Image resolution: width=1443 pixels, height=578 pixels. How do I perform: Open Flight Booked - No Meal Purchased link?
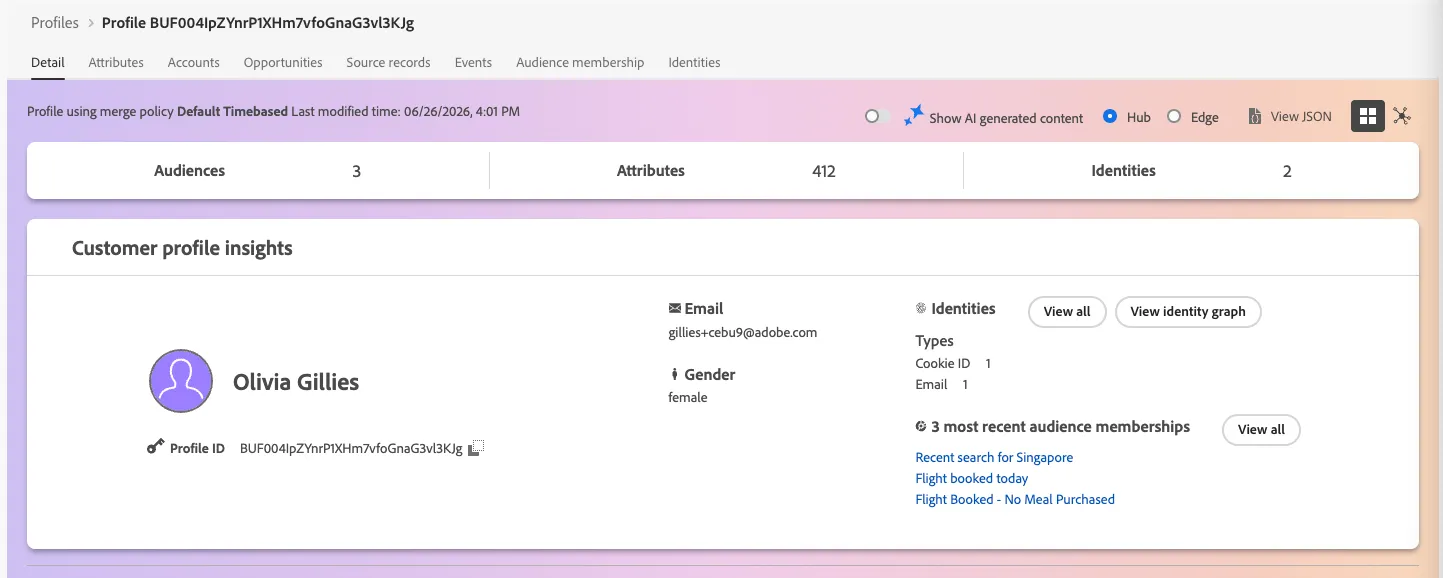click(x=1015, y=499)
